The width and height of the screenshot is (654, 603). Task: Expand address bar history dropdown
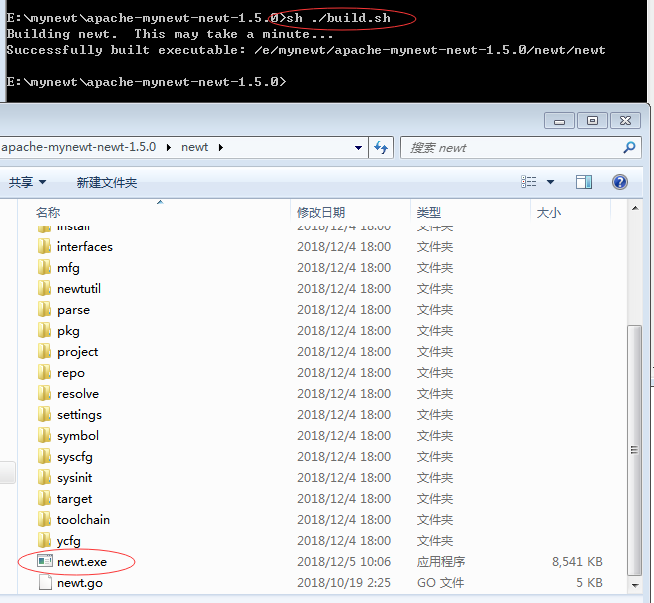point(358,148)
